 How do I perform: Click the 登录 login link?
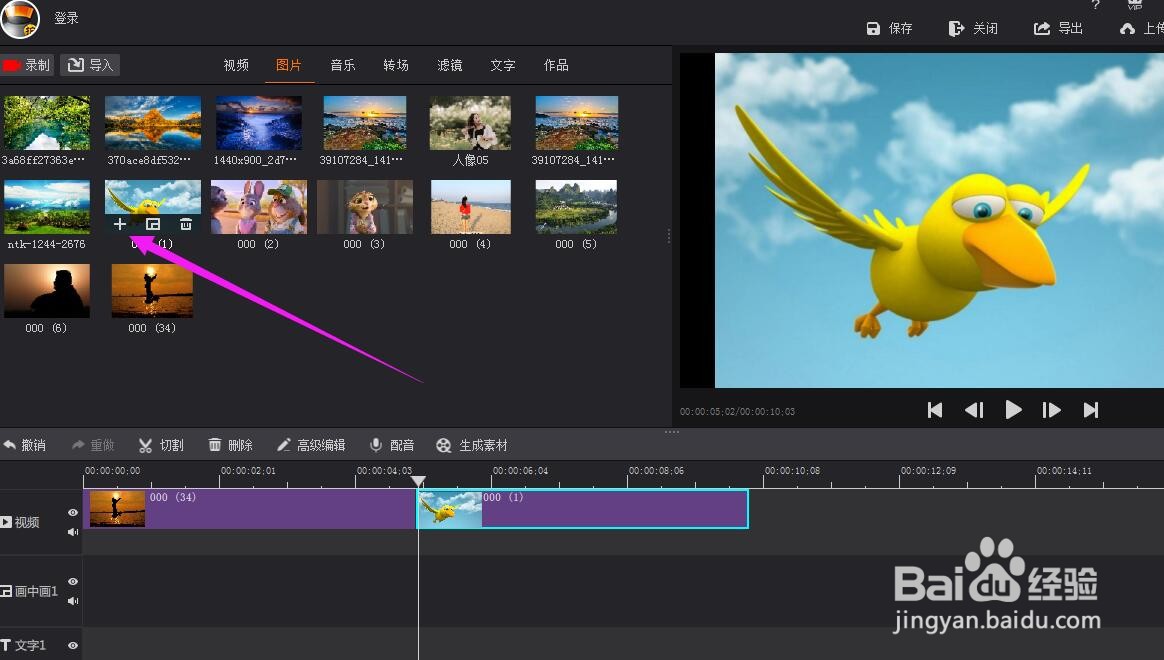(66, 18)
